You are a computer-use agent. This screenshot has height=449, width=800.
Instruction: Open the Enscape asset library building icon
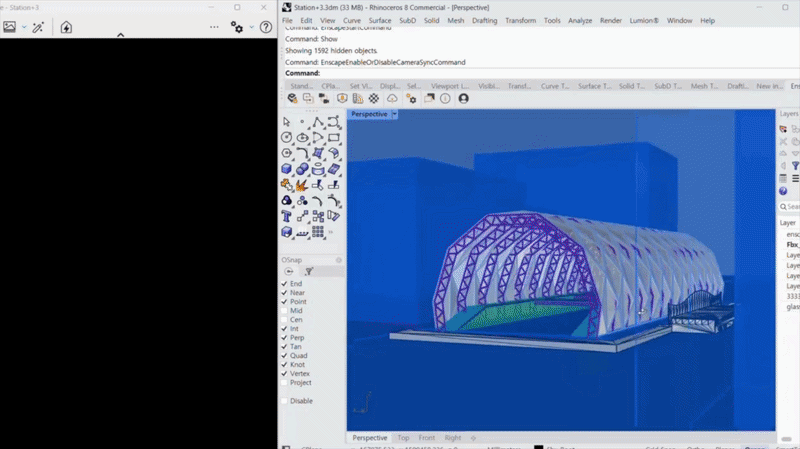pos(358,98)
